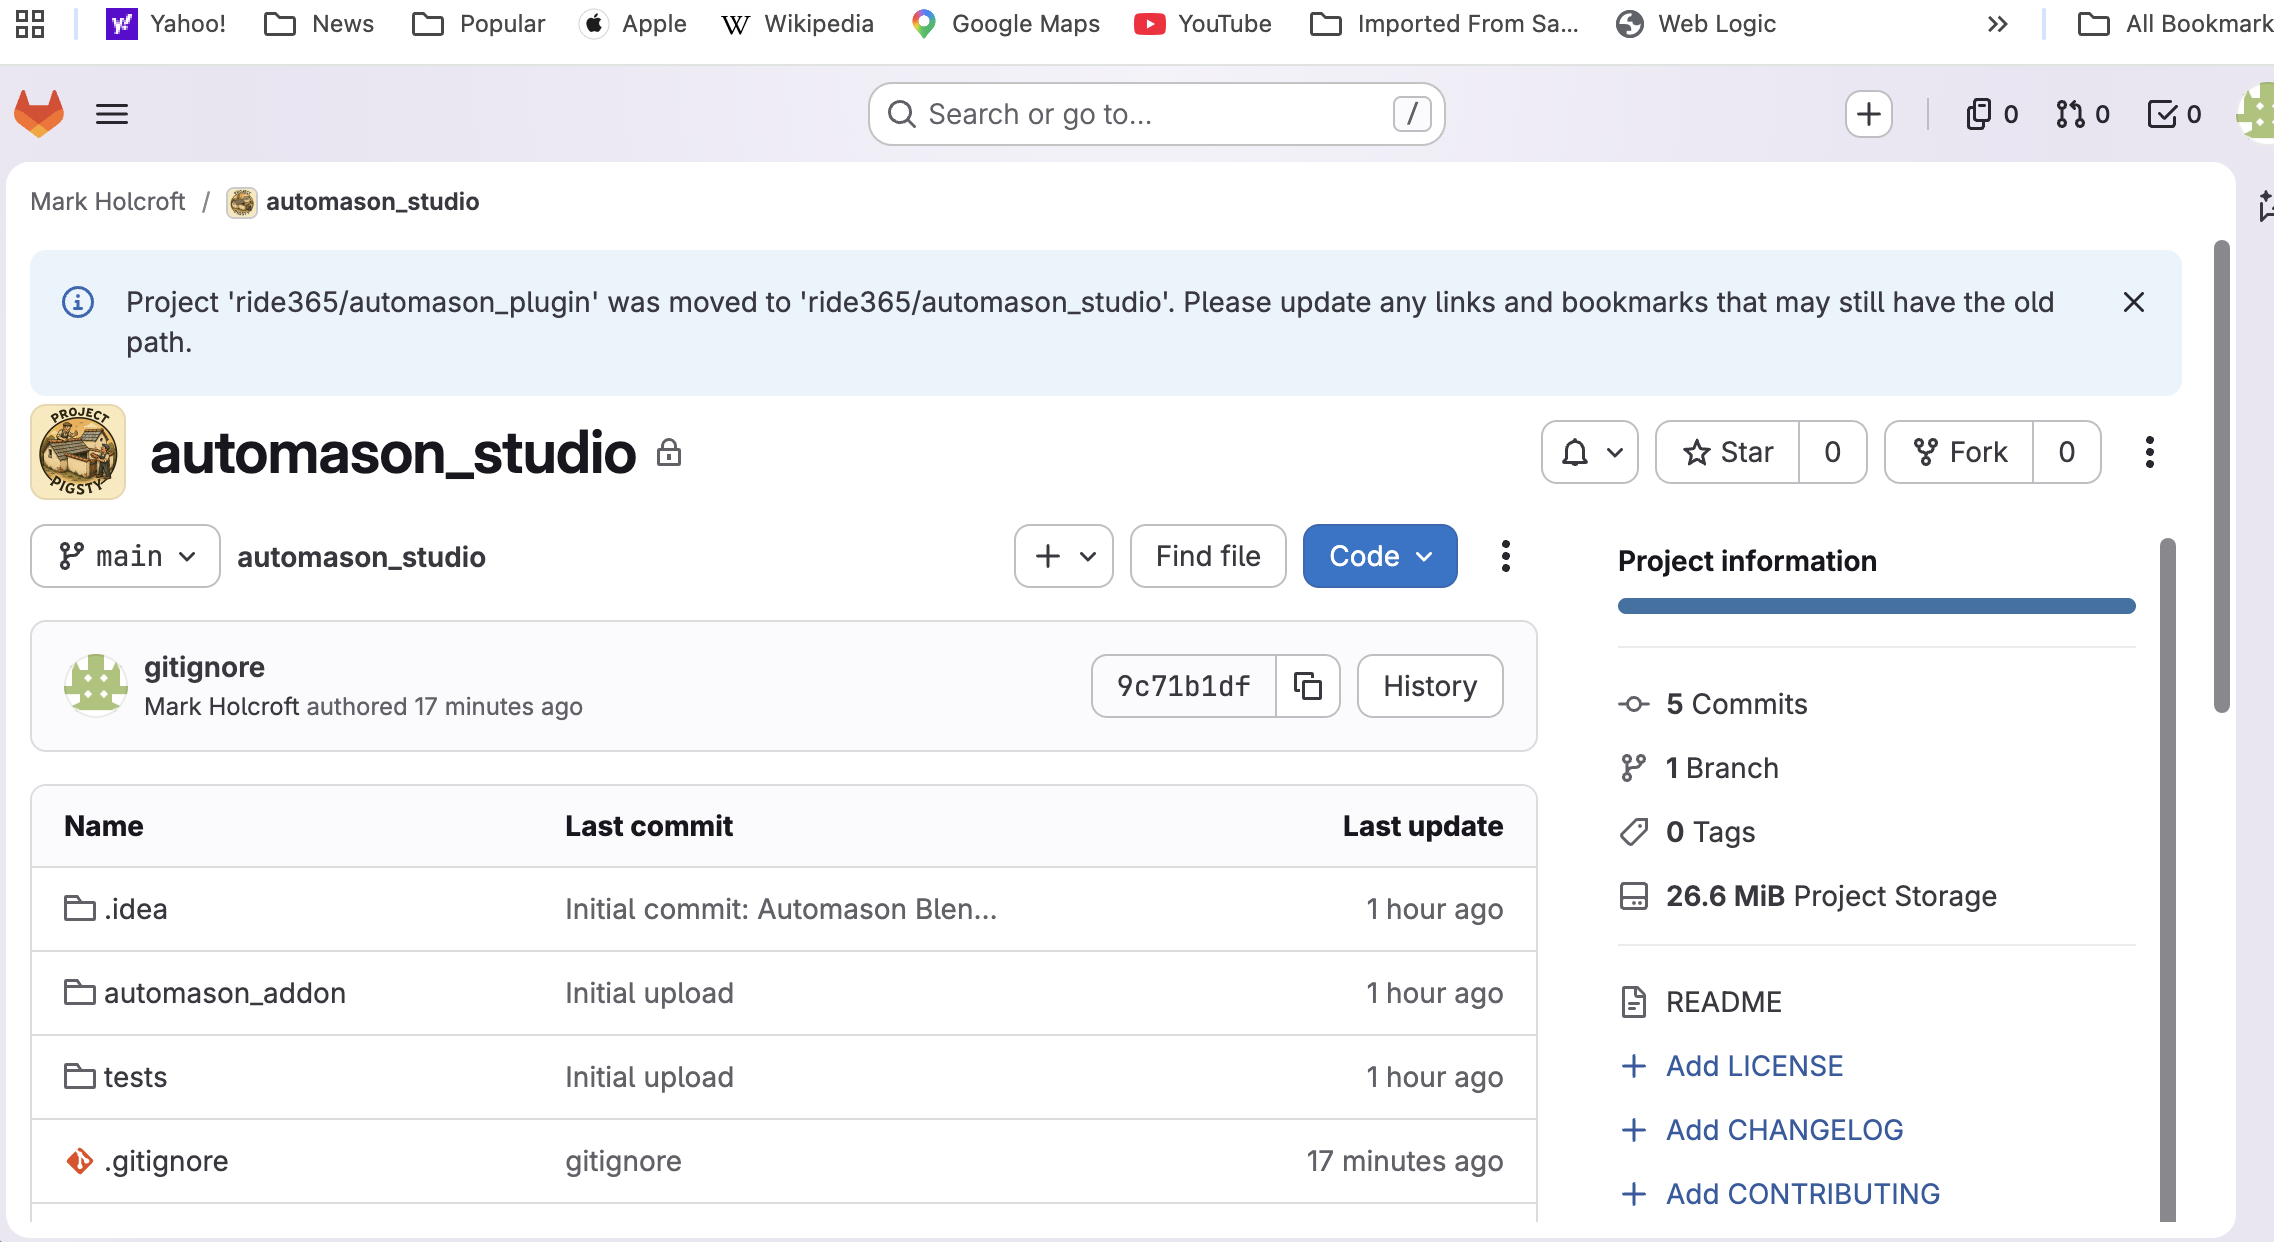2274x1242 pixels.
Task: Open the user avatar menu
Action: tap(2256, 112)
